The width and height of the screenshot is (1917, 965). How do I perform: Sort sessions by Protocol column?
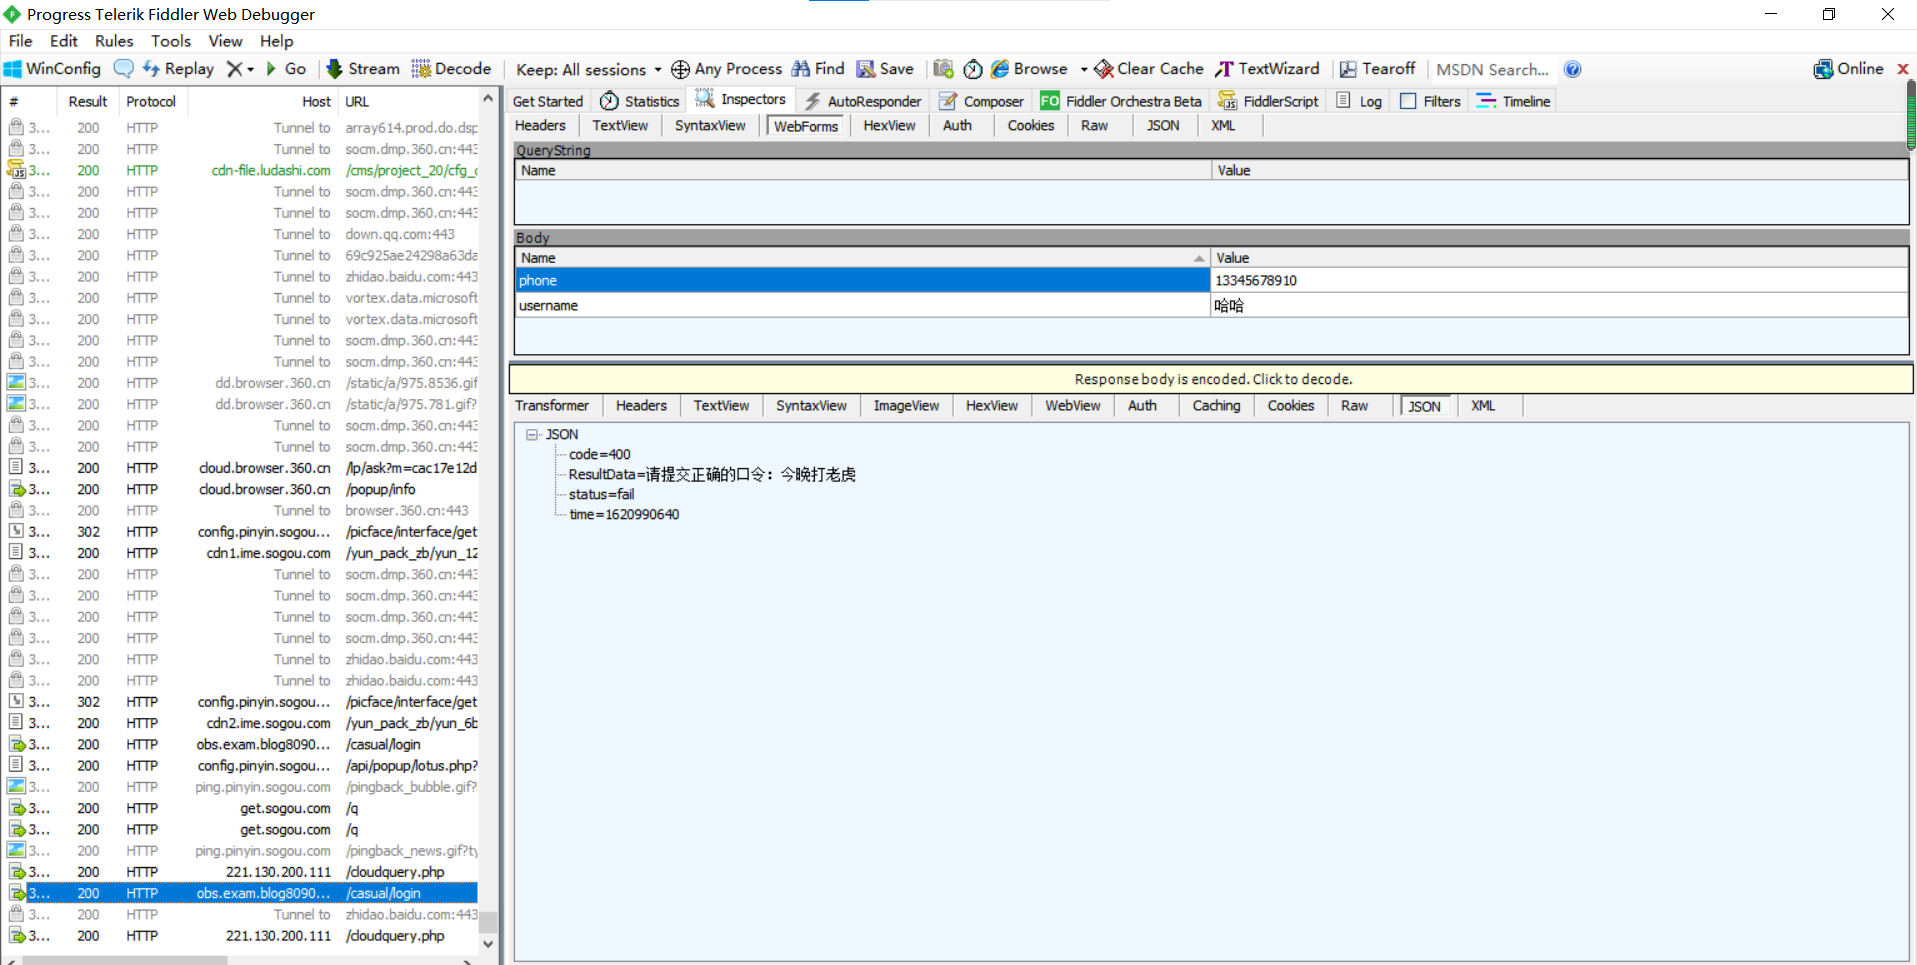click(x=151, y=101)
